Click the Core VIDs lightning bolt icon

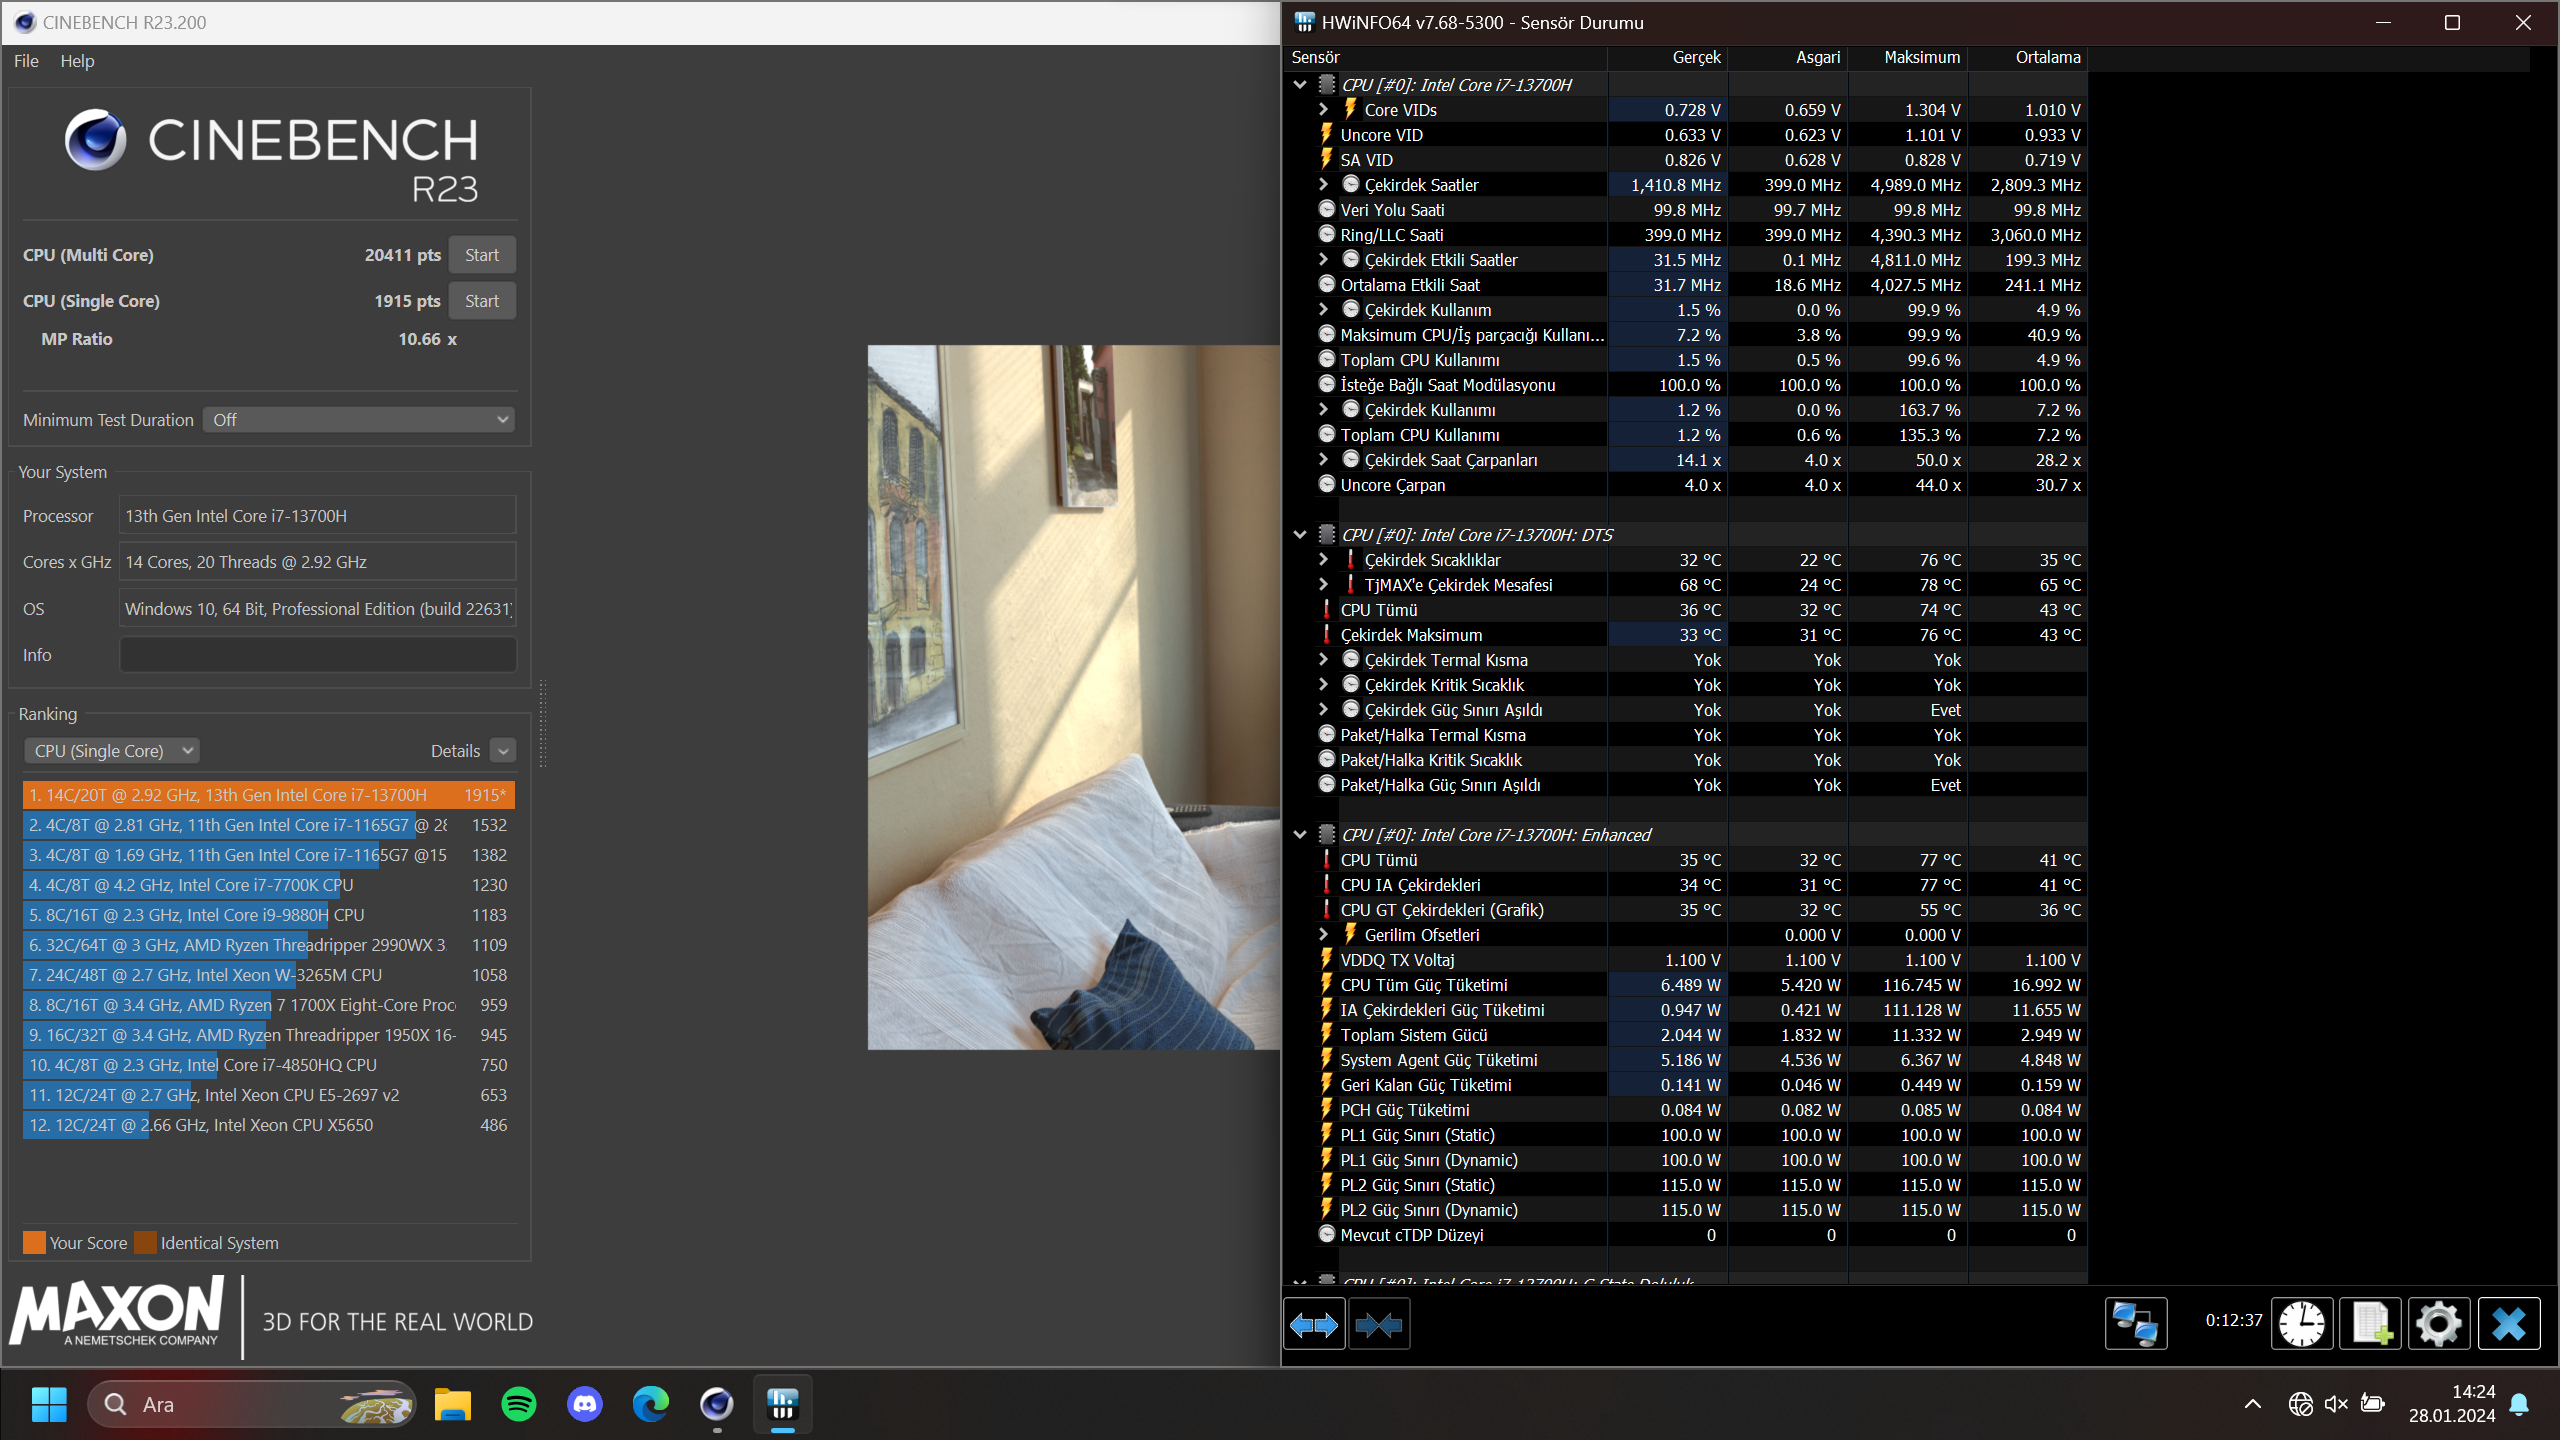1350,109
